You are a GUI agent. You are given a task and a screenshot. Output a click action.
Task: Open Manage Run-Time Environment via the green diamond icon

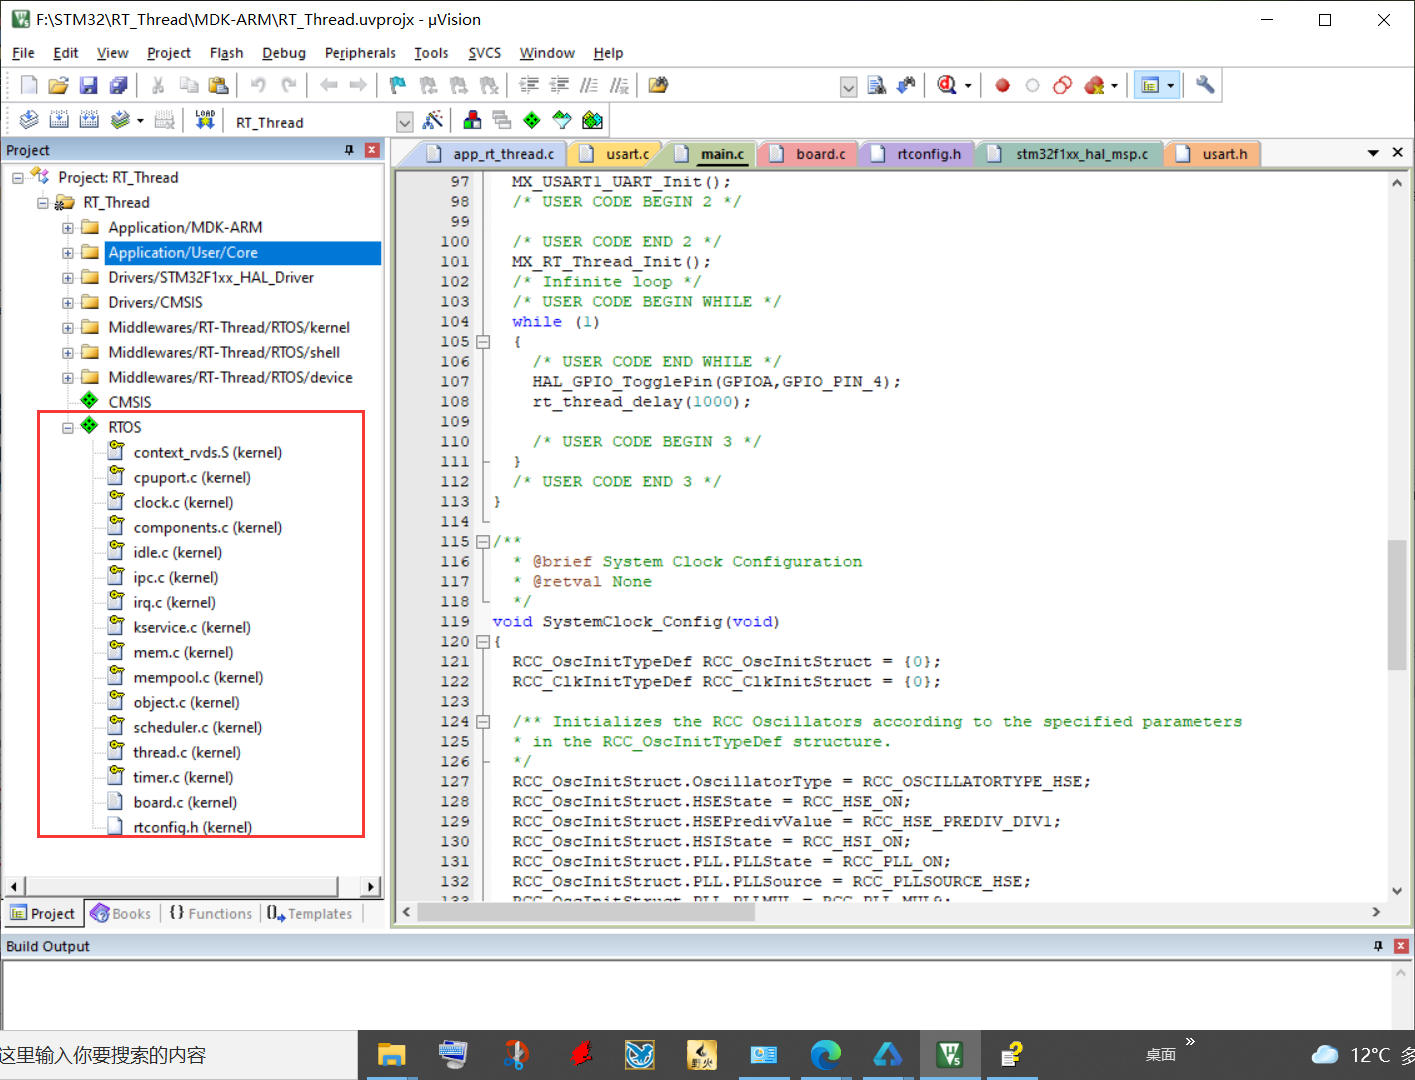tap(532, 121)
